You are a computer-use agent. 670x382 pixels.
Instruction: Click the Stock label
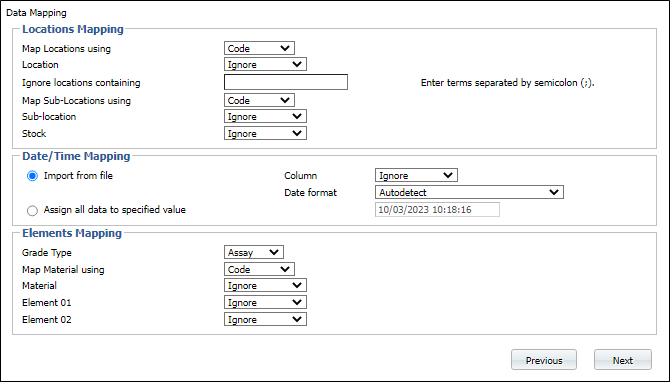click(x=34, y=133)
